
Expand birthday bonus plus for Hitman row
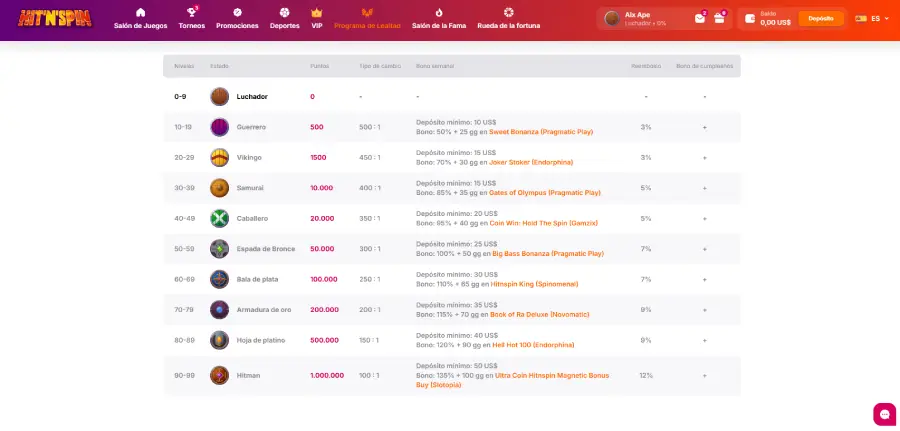704,375
